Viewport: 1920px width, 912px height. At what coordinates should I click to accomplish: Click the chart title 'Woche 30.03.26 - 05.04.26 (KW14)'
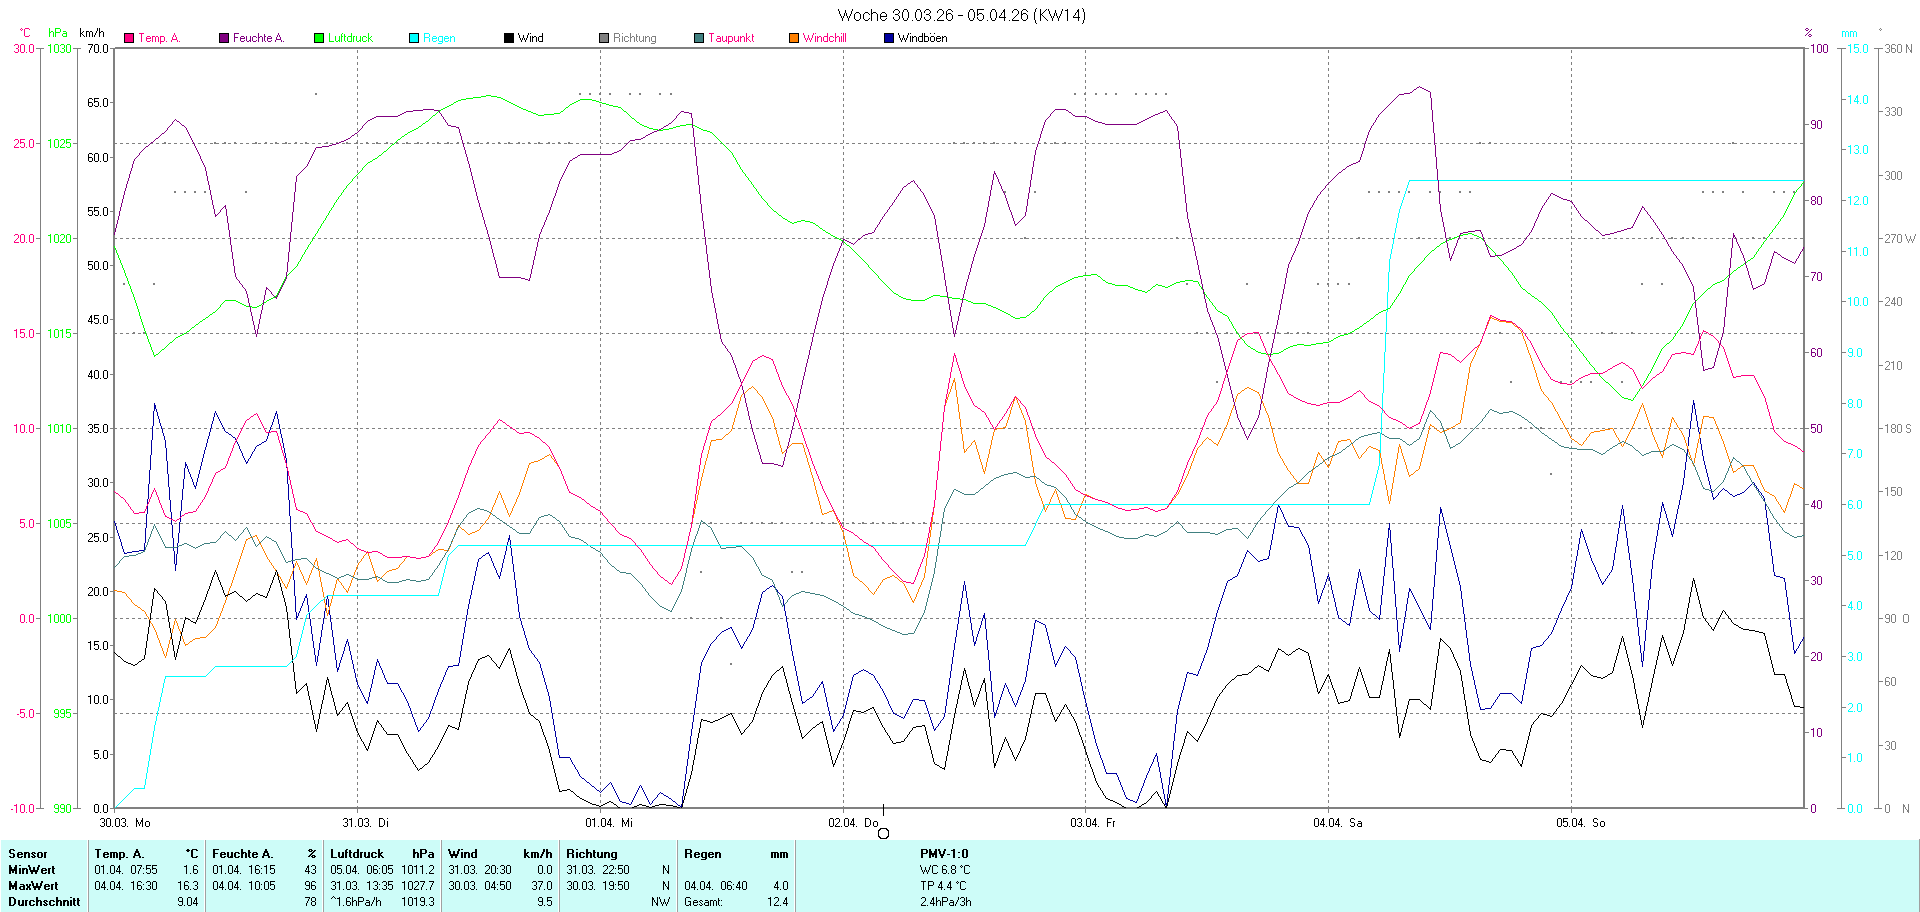coord(961,15)
